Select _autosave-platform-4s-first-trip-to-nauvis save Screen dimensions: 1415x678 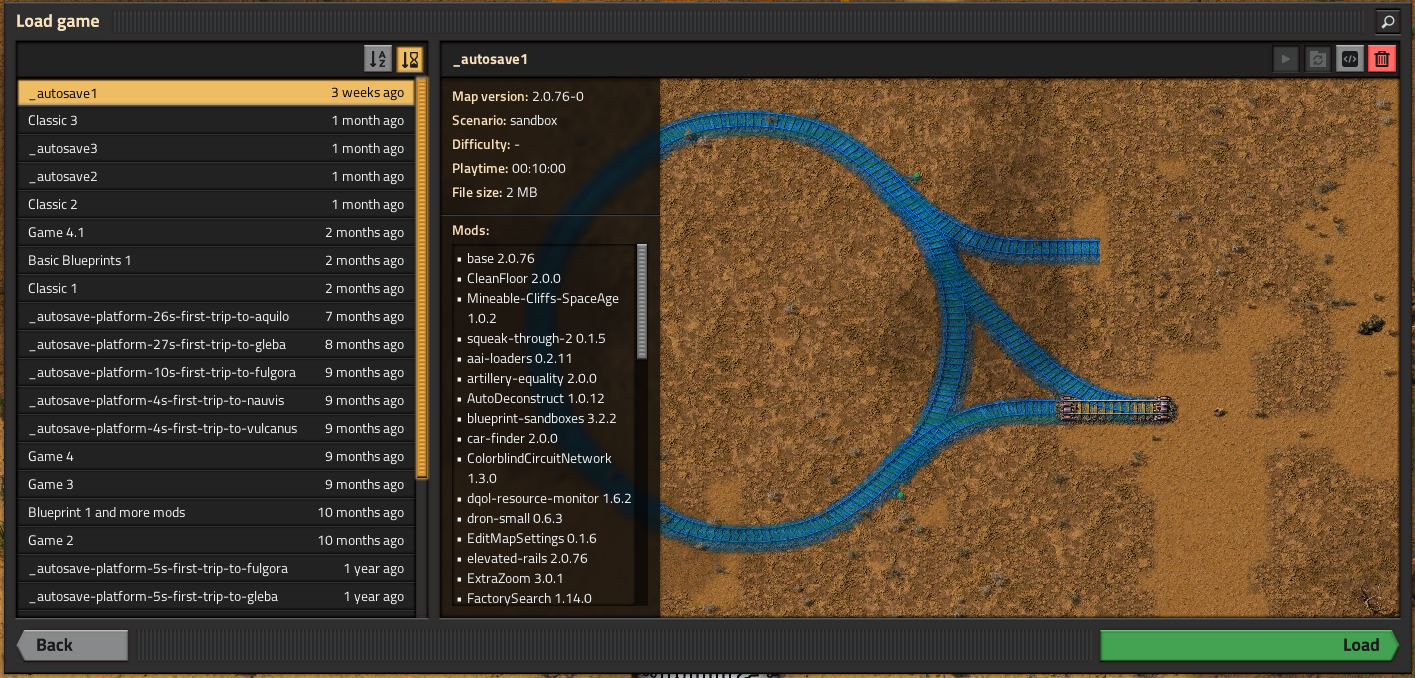[x=216, y=401]
